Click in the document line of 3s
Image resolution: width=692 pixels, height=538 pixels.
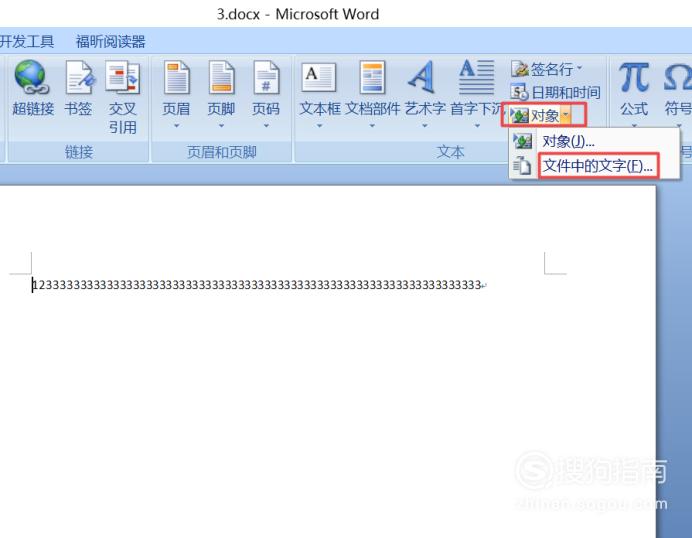coord(258,285)
